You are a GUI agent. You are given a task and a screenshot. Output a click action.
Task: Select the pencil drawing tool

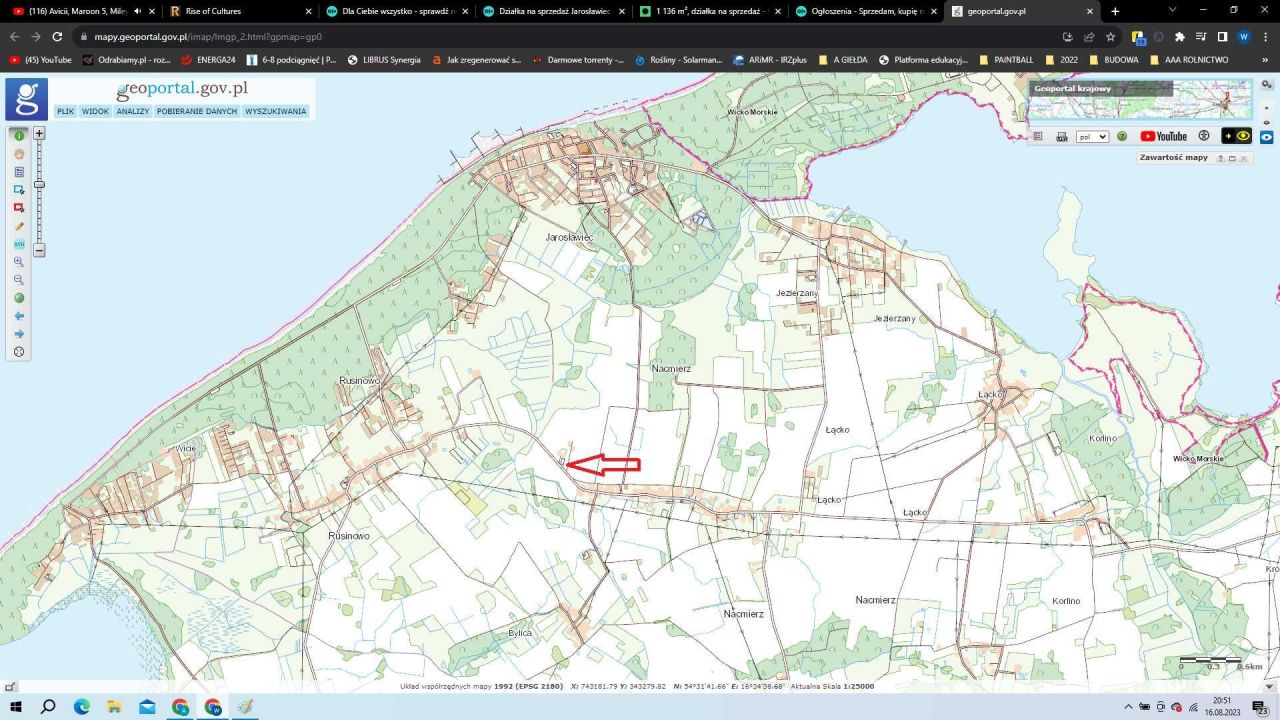pyautogui.click(x=19, y=227)
